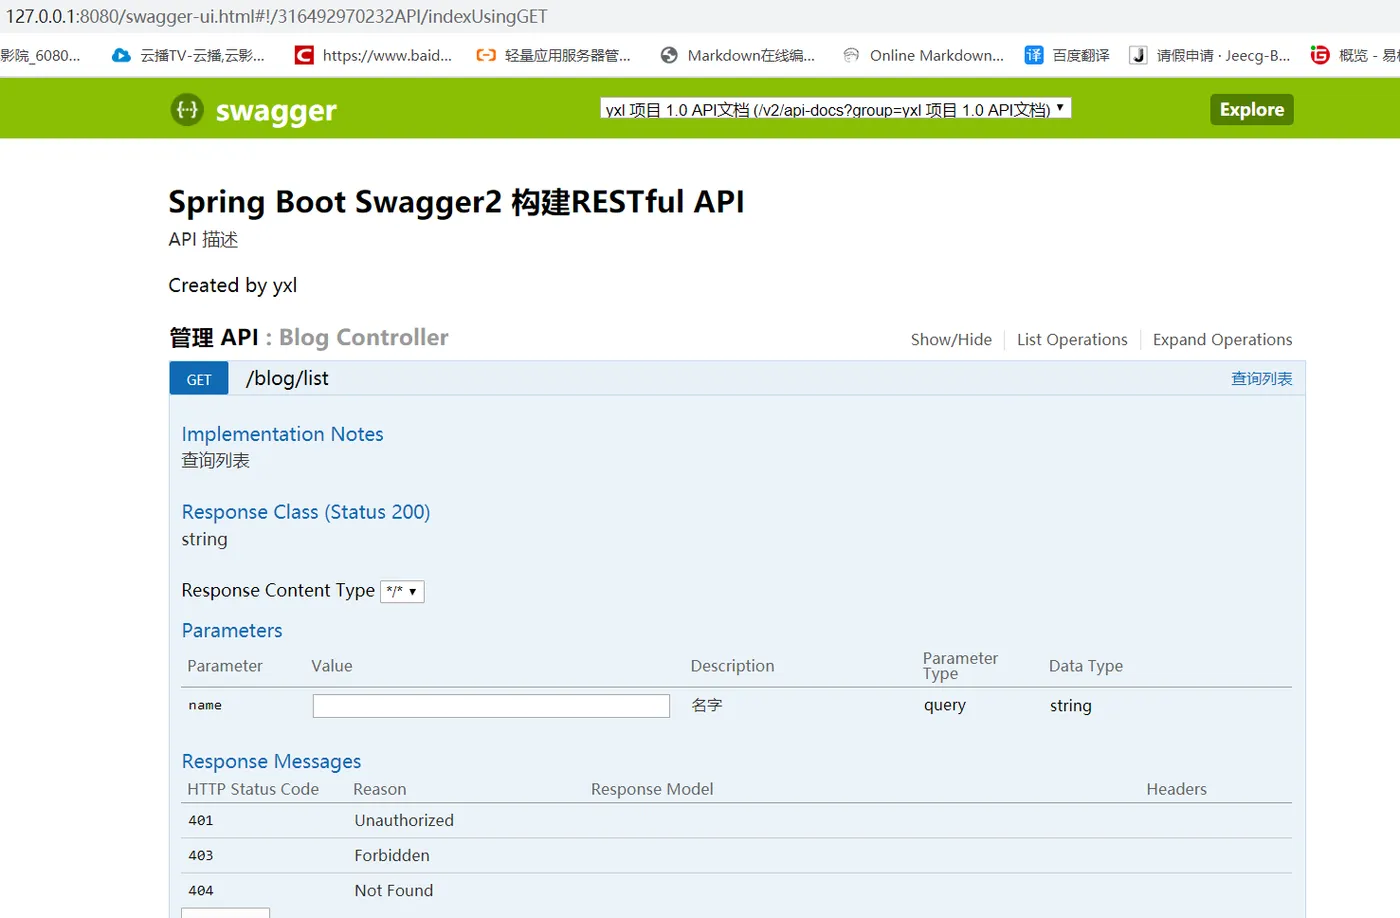
Task: Click the Forbidden reason text
Action: pyautogui.click(x=392, y=855)
